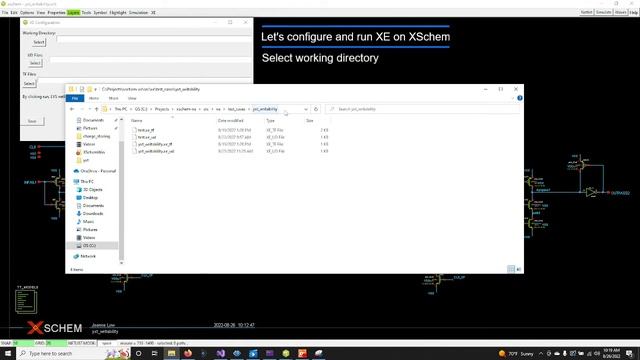Viewport: 640px width, 360px height.
Task: Open Share tab in file explorer
Action: tap(113, 98)
